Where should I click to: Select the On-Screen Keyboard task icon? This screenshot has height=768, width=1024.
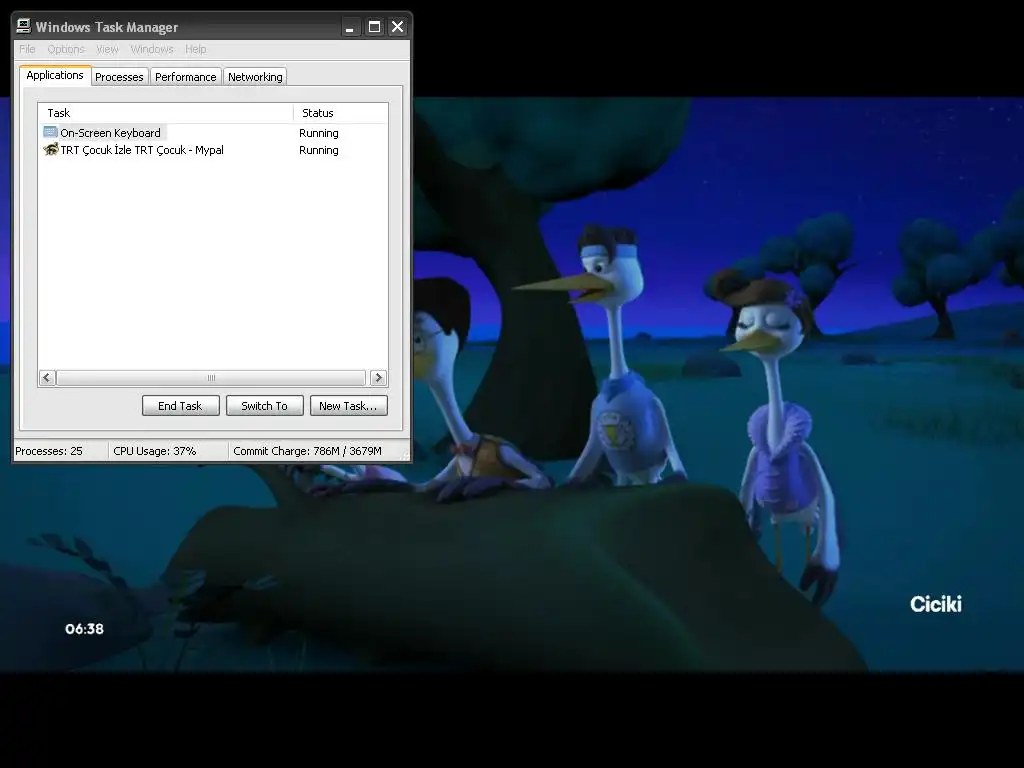[50, 133]
